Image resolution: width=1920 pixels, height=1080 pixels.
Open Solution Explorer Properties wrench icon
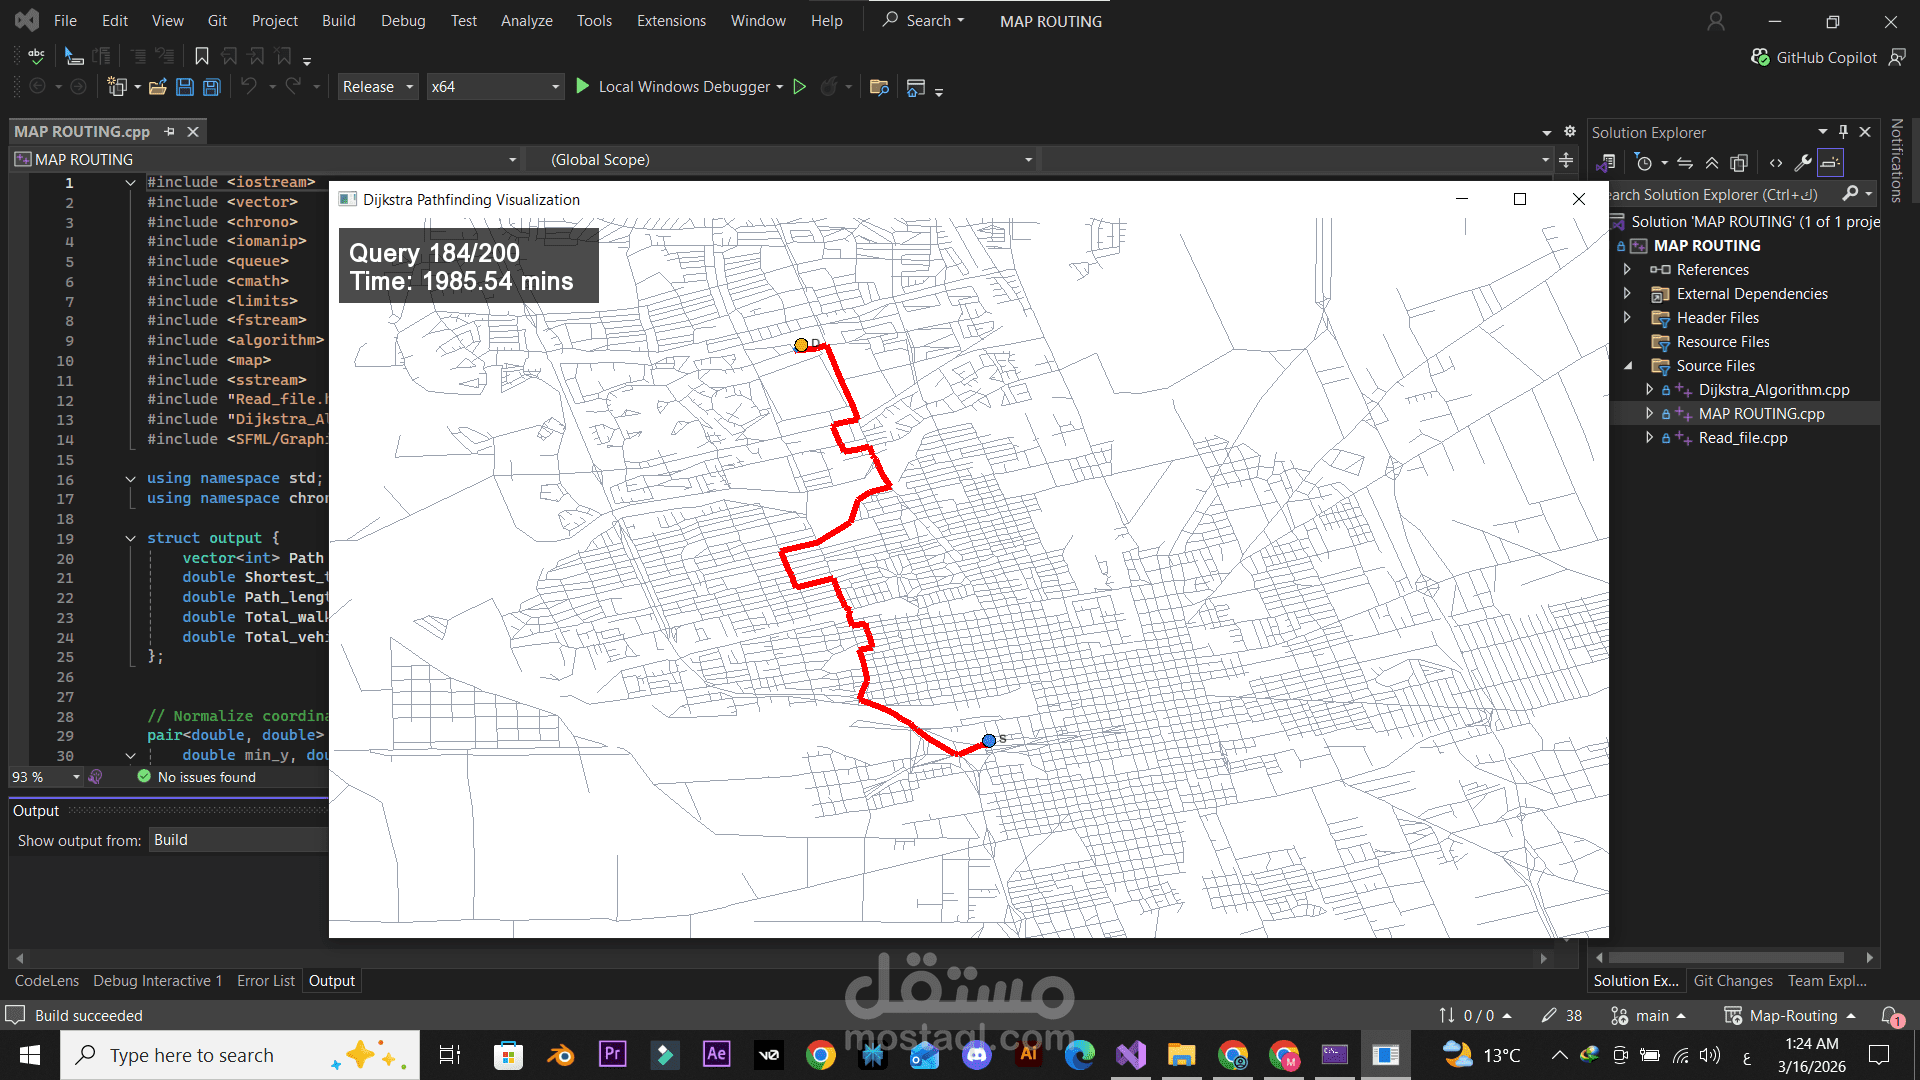1803,163
